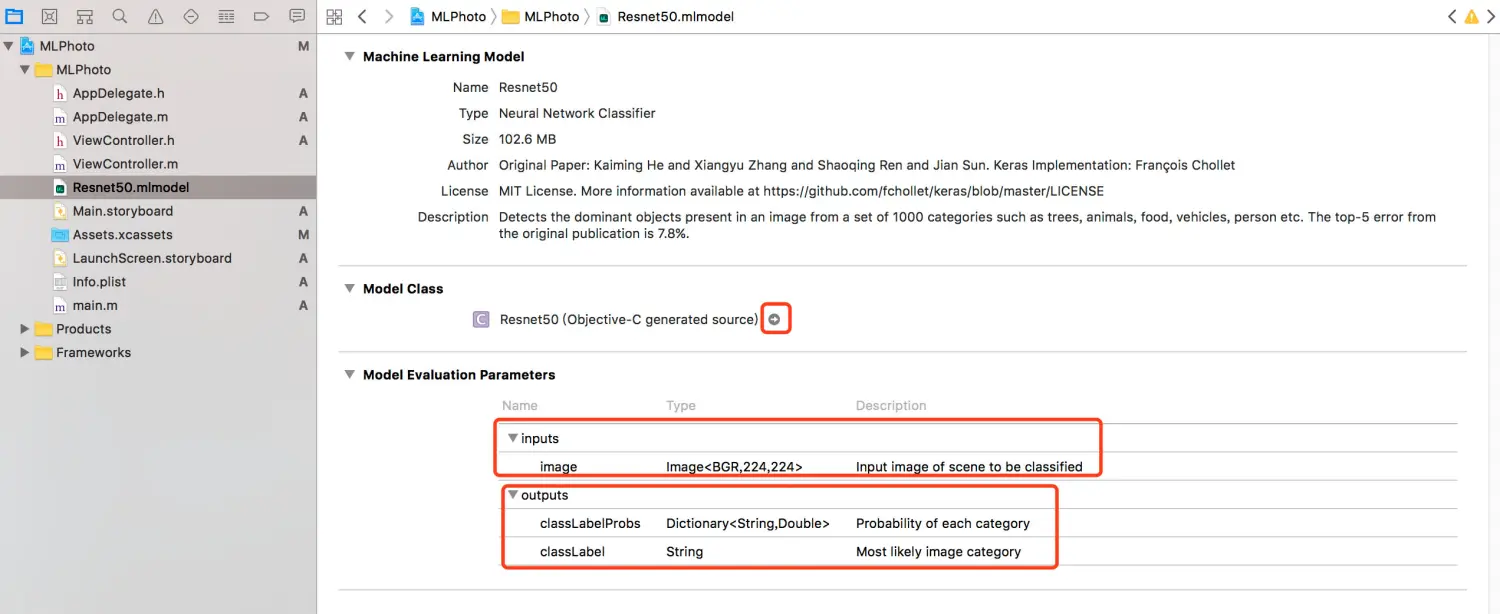Open the Report navigator speech bubble icon
The height and width of the screenshot is (614, 1500).
(297, 16)
